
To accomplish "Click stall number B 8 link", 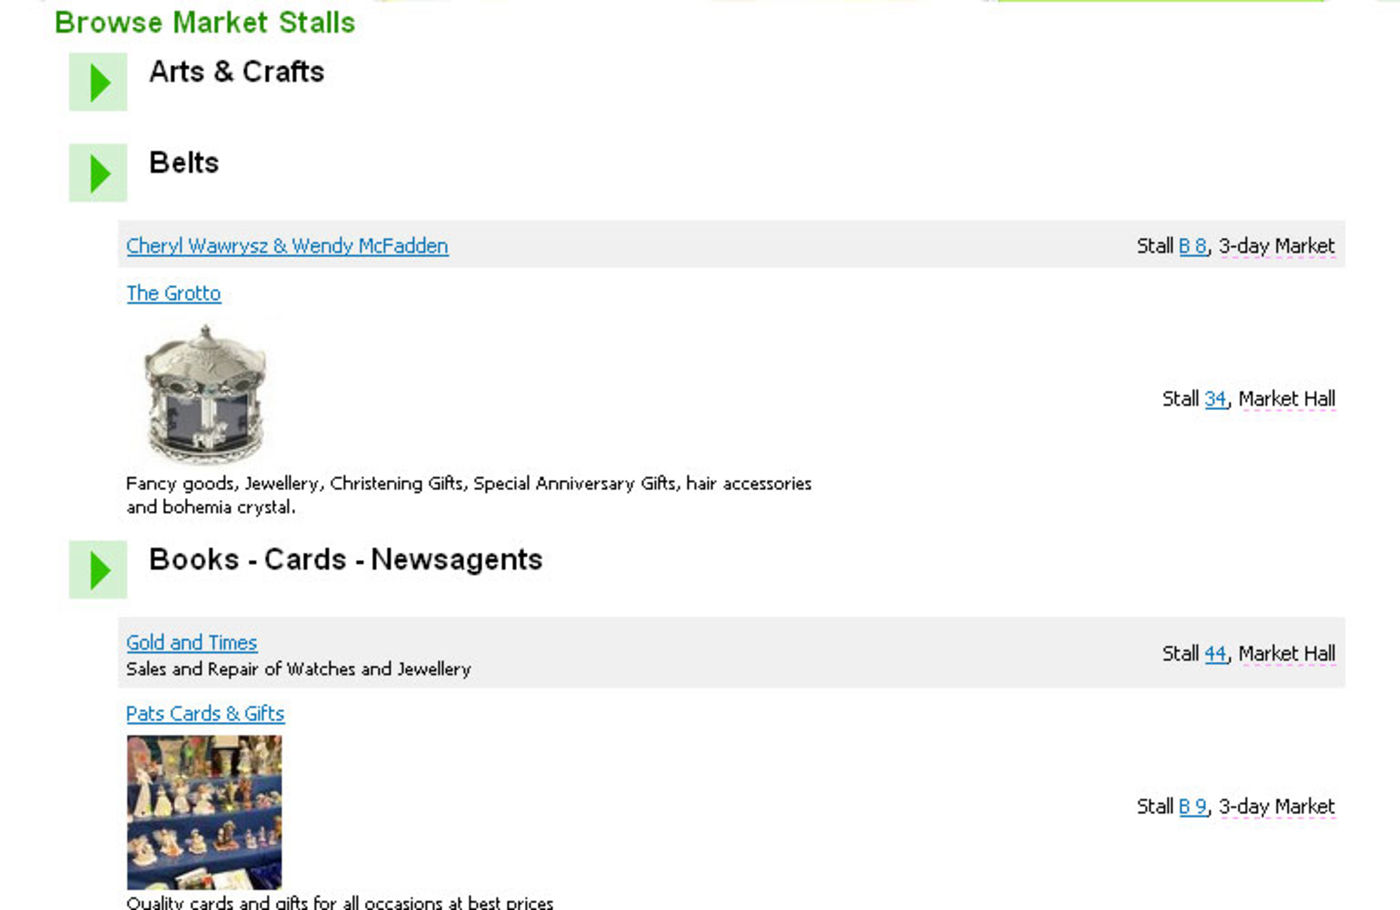I will [x=1192, y=246].
